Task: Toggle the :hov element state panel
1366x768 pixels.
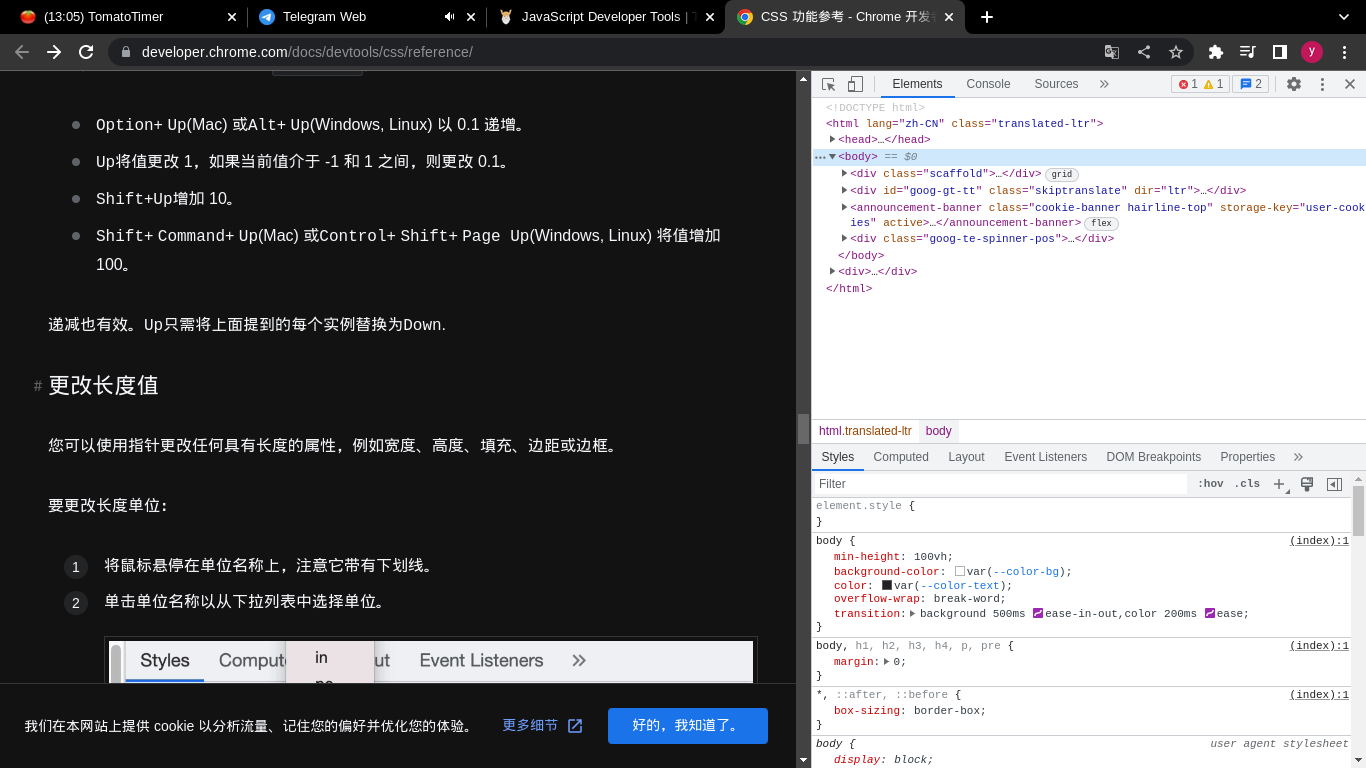Action: pos(1210,484)
